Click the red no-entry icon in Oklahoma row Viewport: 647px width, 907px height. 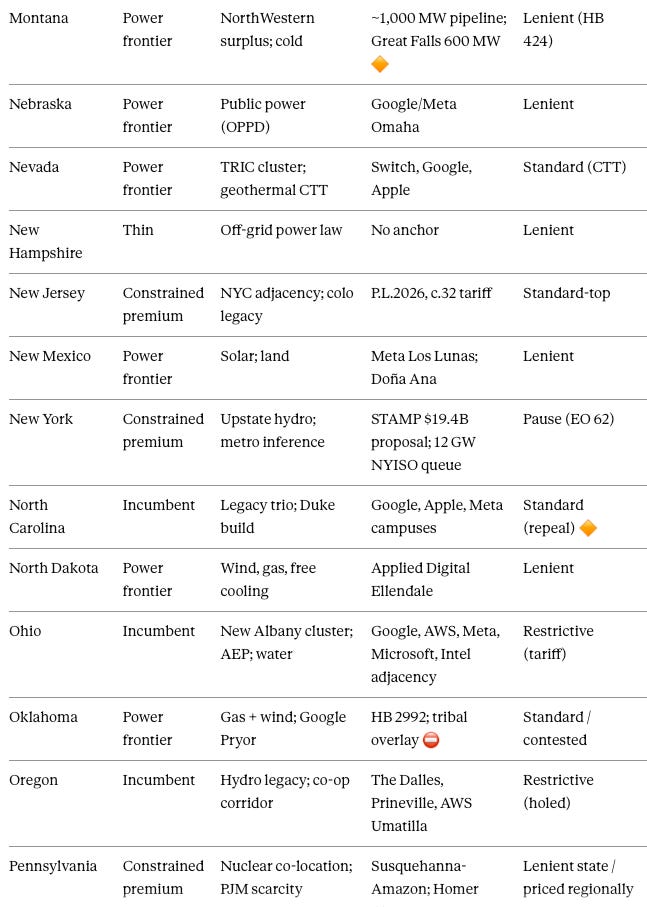pos(431,740)
